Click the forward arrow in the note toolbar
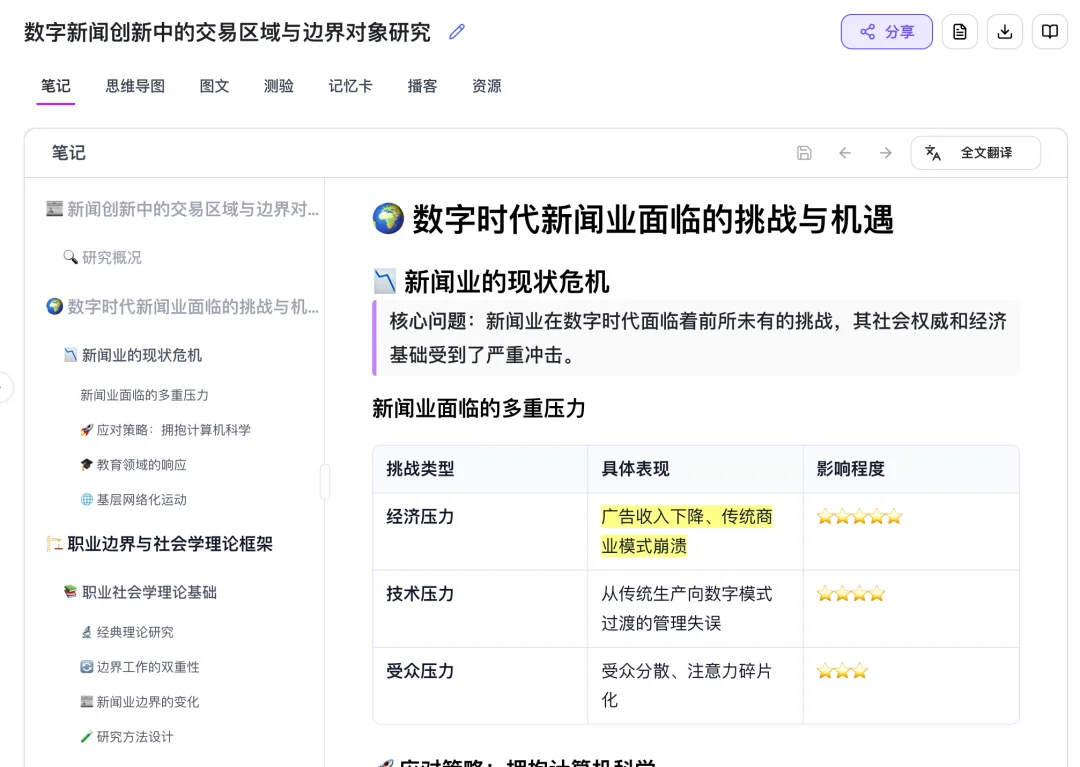Screen dimensions: 1080x767 coord(885,152)
